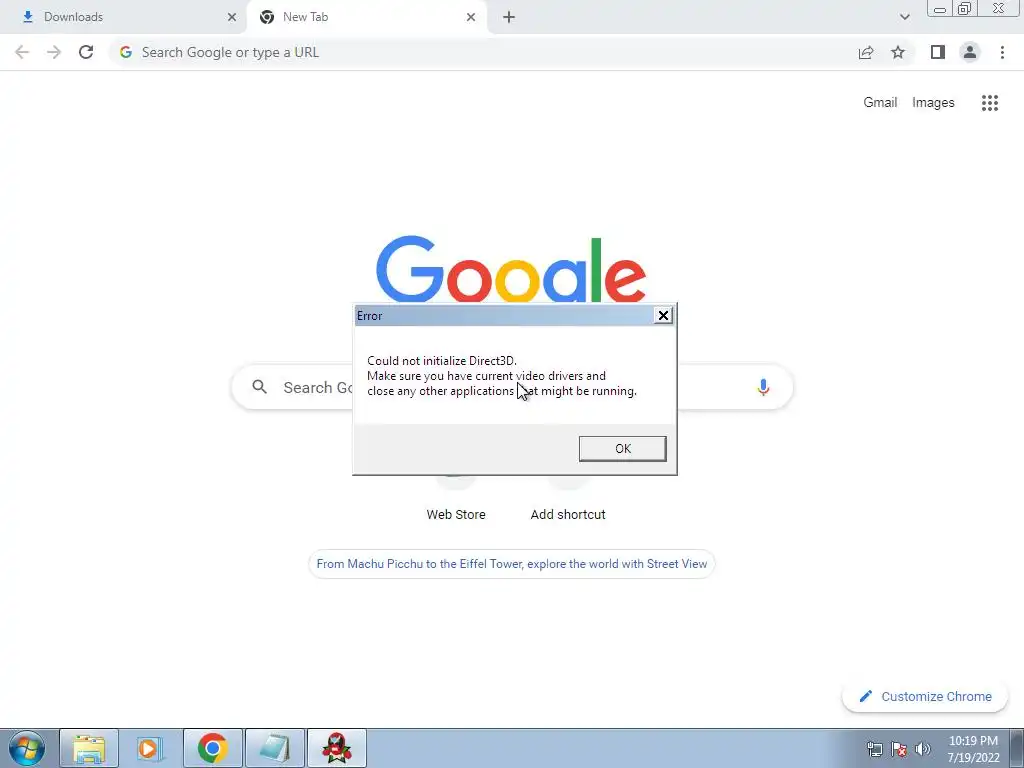Screen dimensions: 1024x768
Task: Open the Machu Picchu Street View promo link
Action: 511,564
